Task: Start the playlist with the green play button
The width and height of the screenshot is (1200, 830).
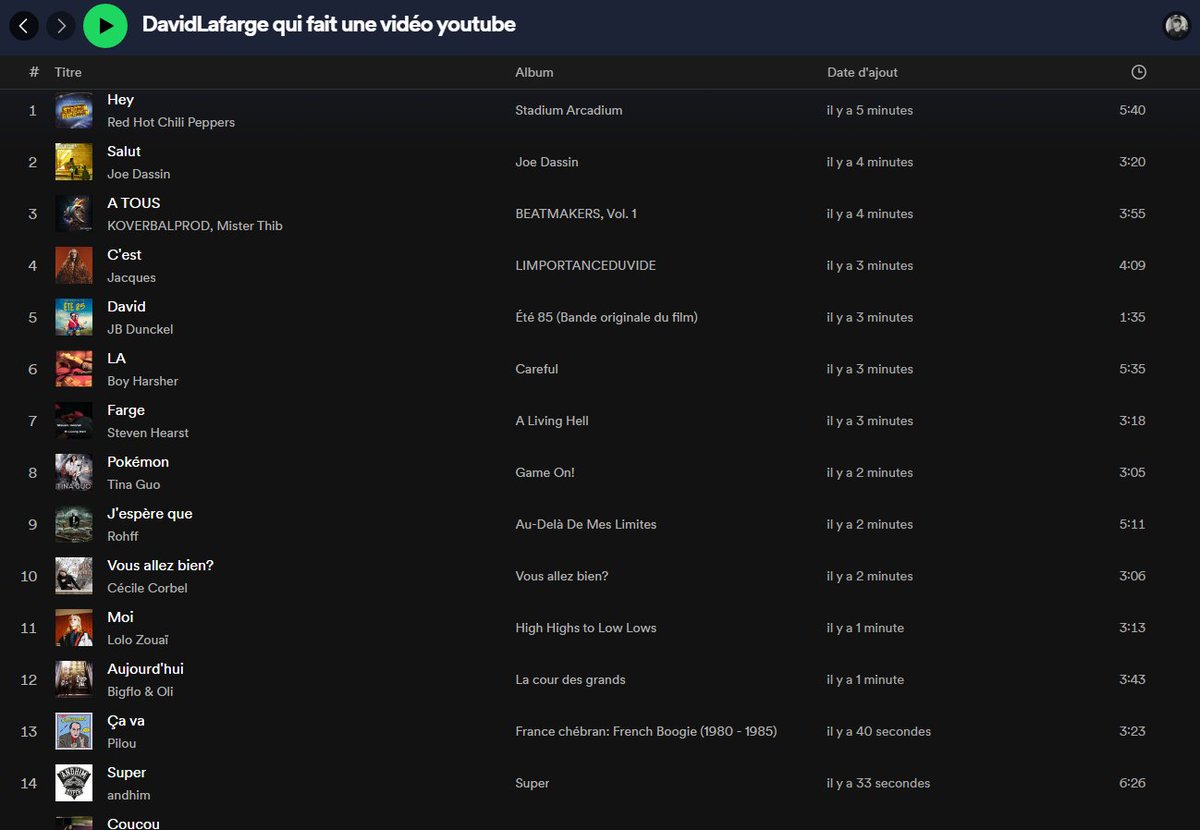Action: [105, 25]
